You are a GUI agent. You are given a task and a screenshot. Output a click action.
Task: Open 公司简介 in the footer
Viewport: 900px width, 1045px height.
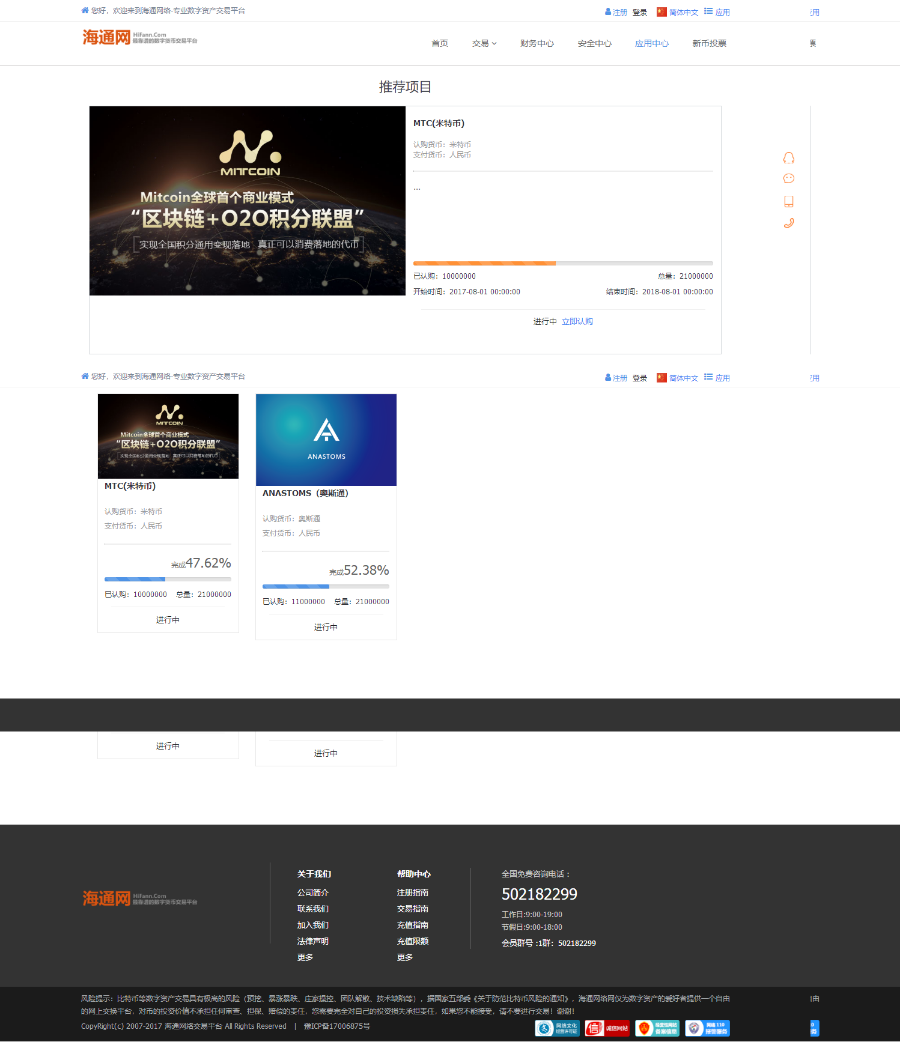pos(313,892)
